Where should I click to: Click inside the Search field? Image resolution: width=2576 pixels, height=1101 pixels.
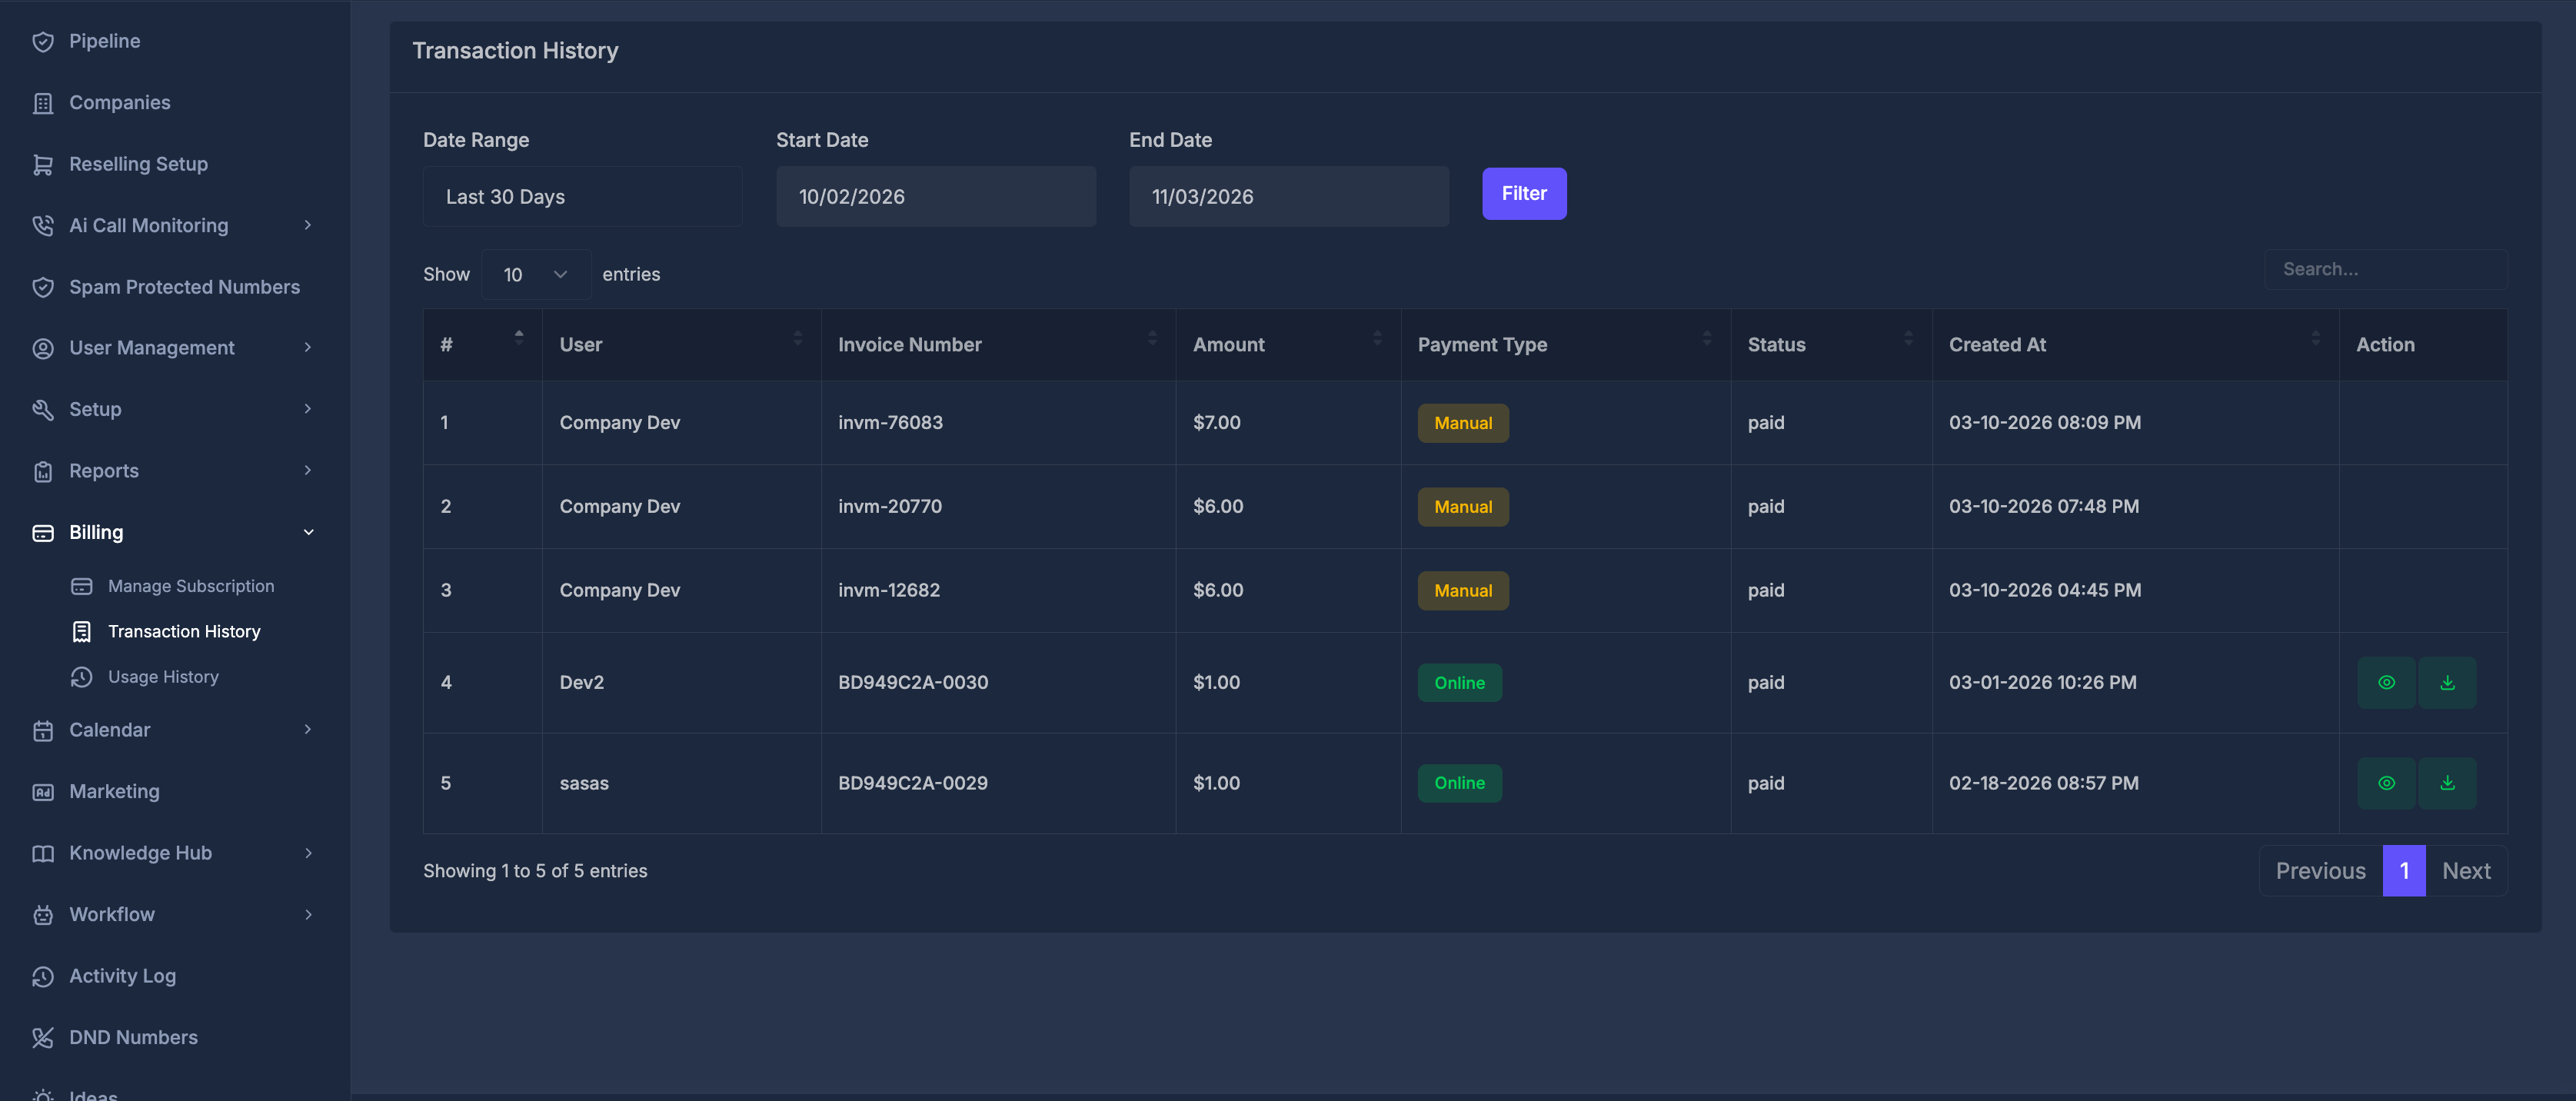2386,268
